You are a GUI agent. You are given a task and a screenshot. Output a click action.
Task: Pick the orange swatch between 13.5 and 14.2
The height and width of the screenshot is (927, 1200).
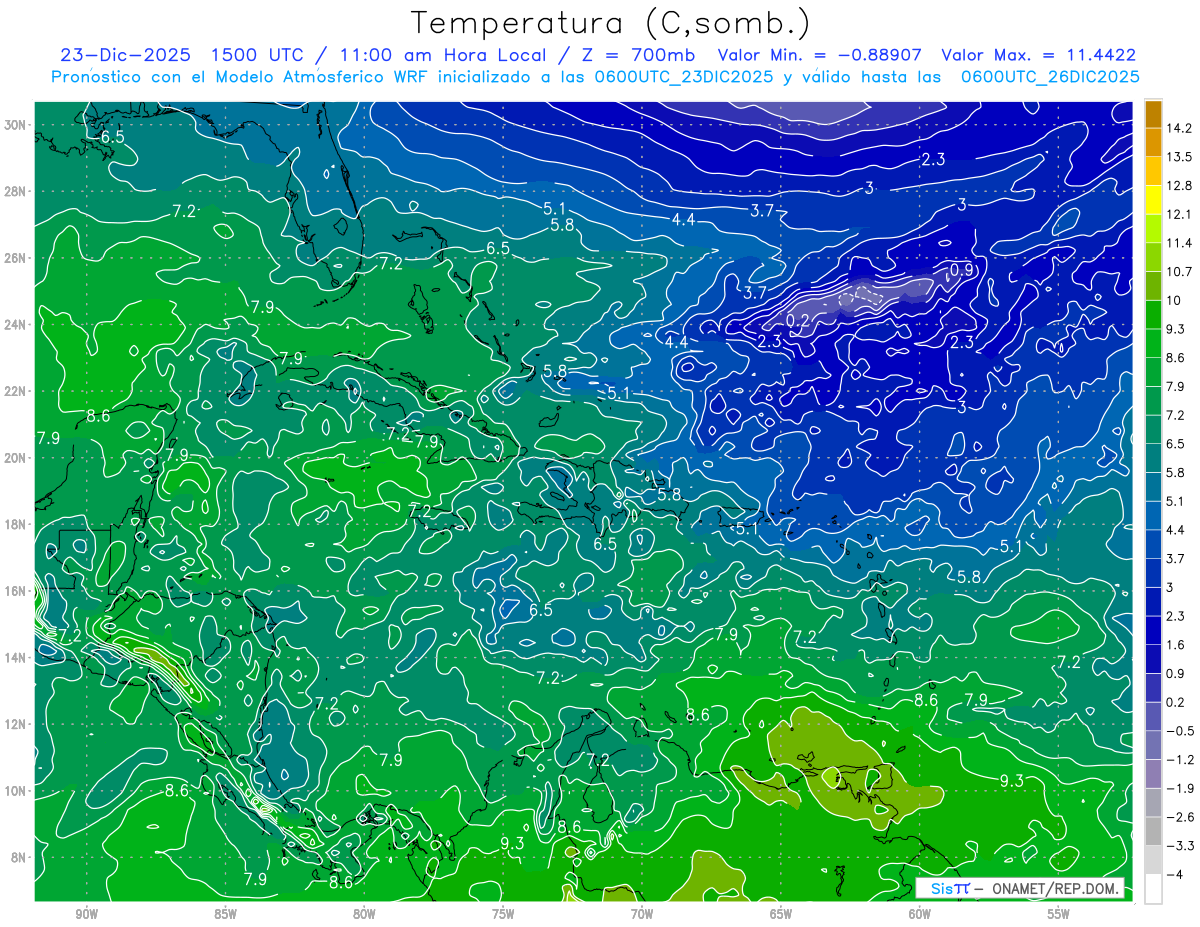pos(1153,142)
